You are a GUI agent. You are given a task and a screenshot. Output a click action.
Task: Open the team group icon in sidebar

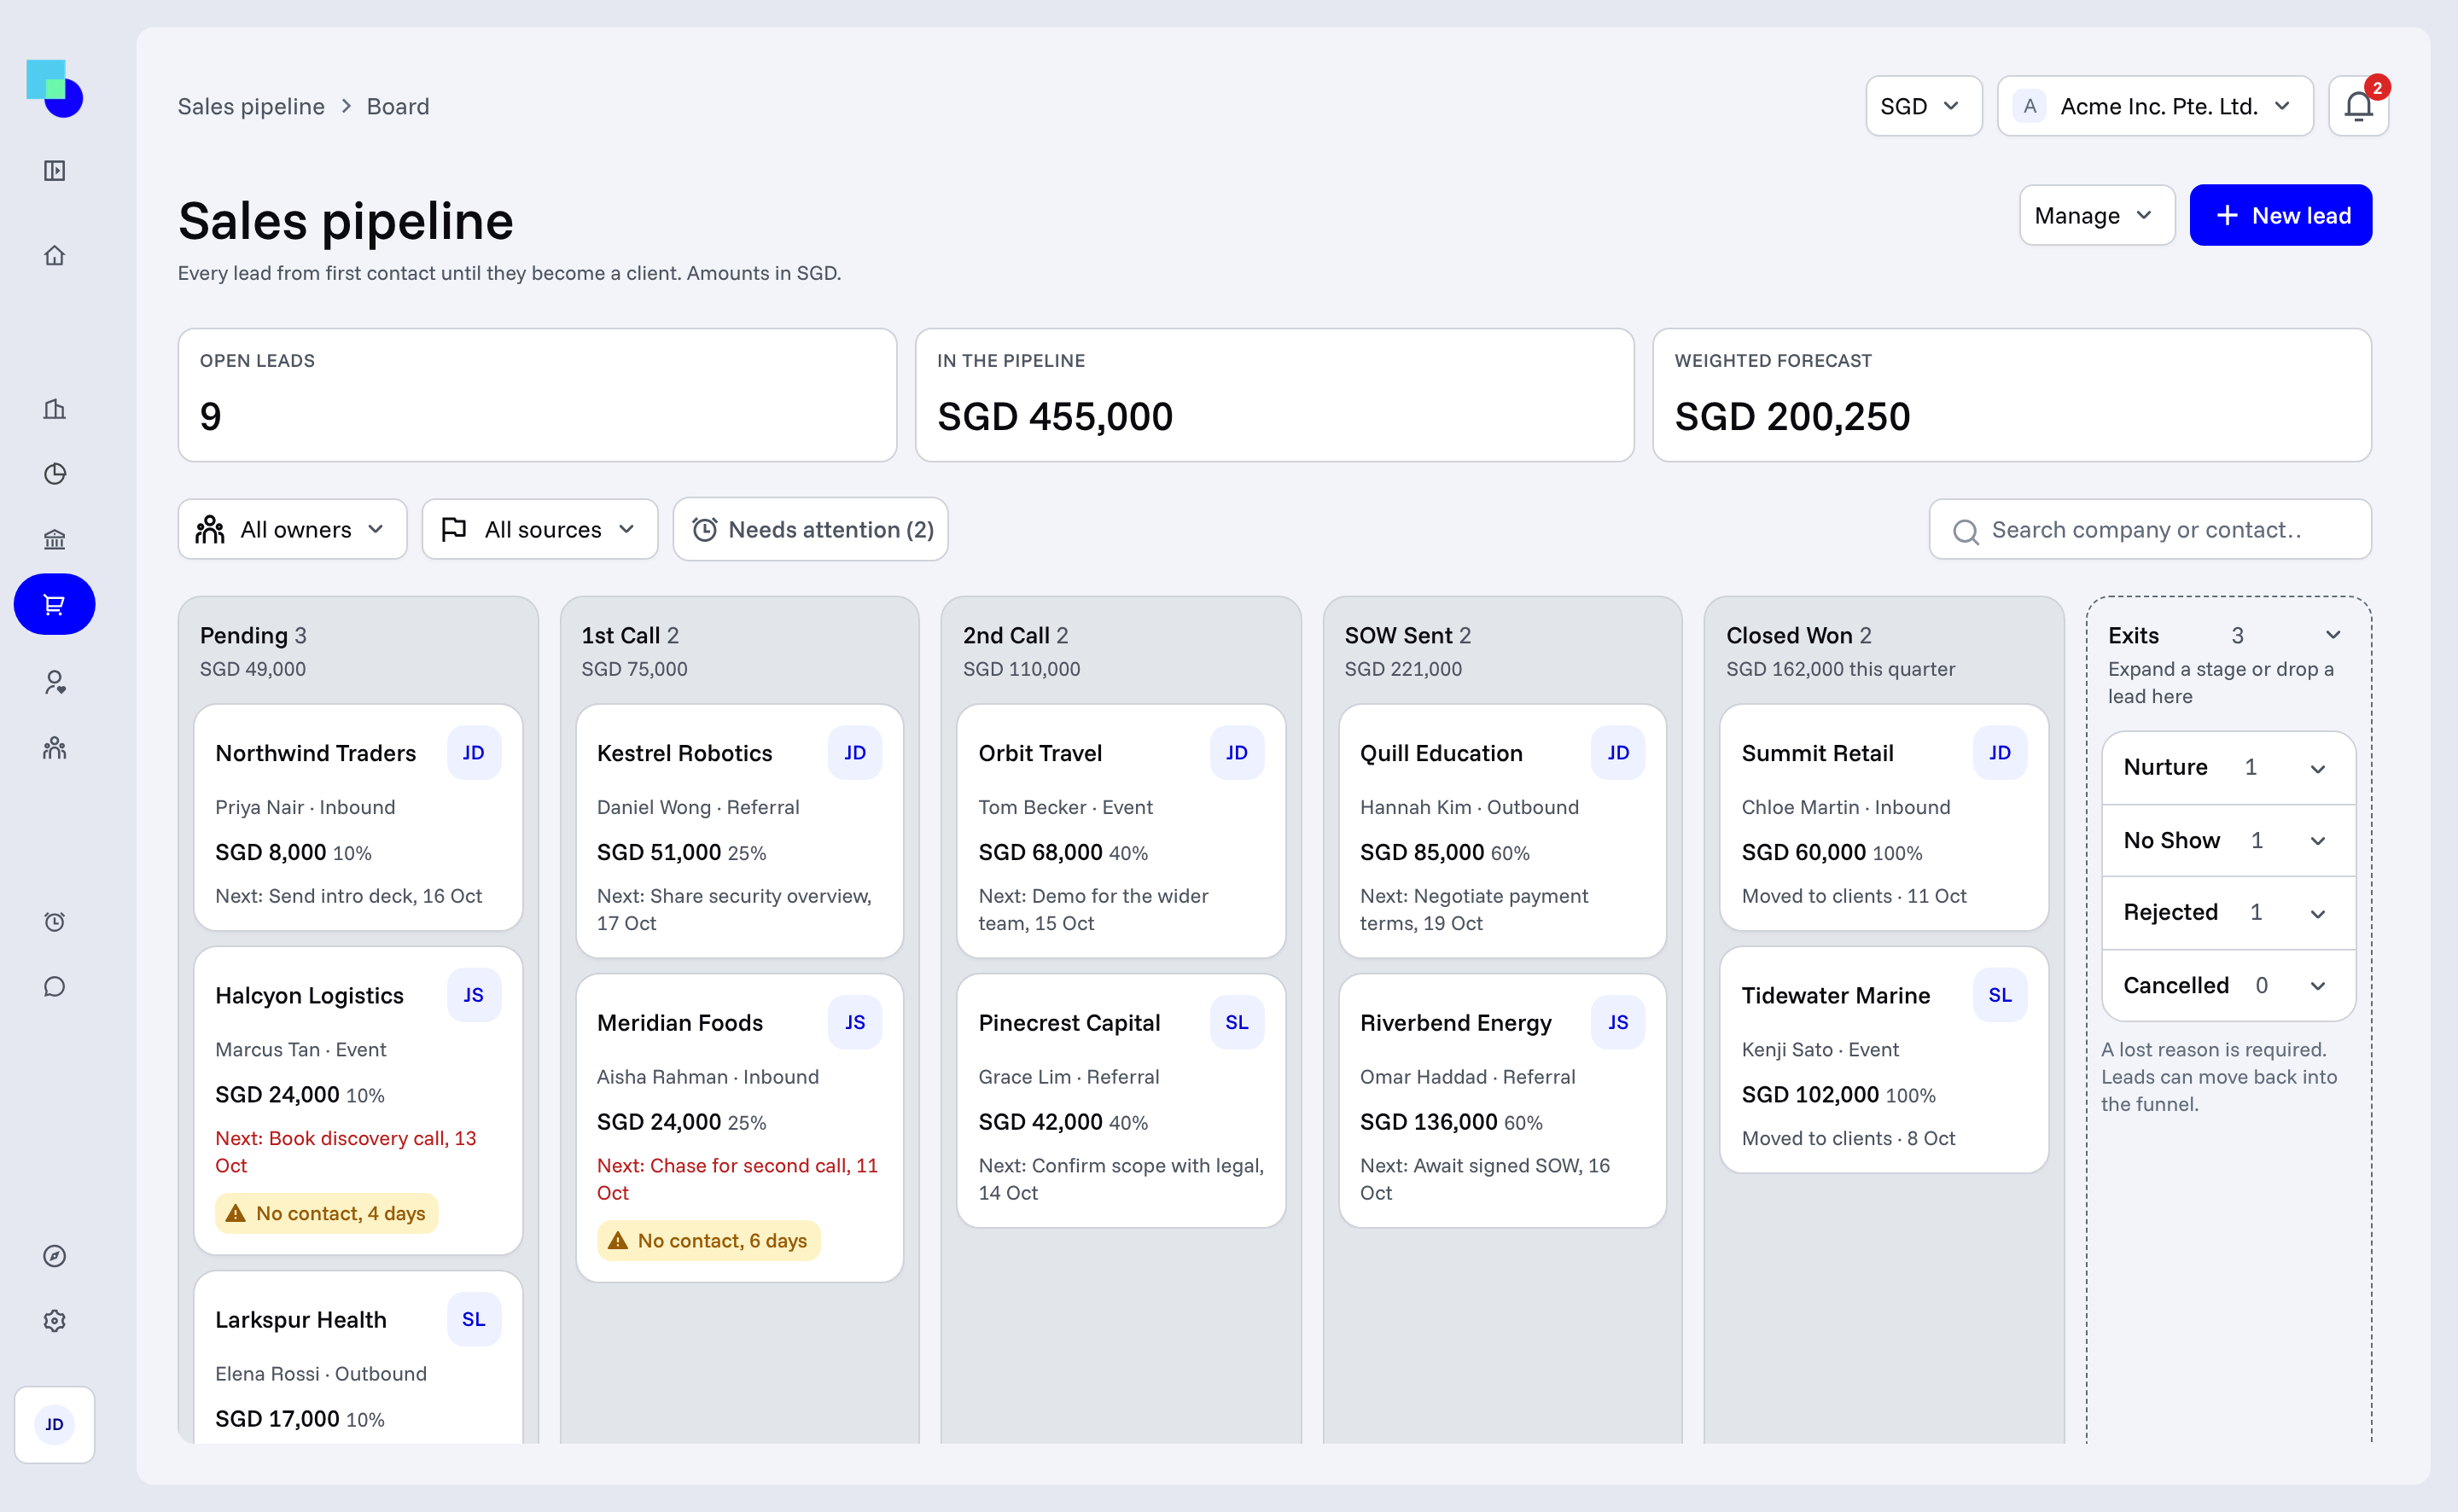pos(54,747)
